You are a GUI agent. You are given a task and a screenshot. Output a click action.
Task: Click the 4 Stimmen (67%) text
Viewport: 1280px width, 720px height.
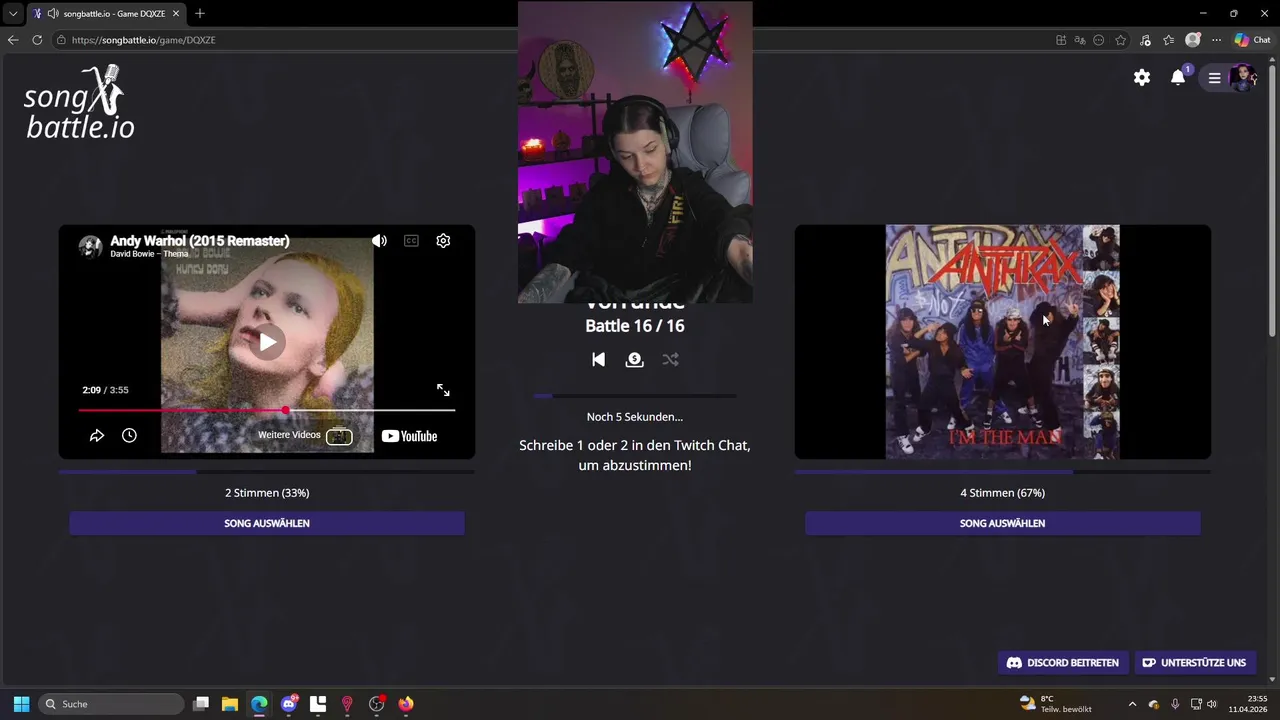(1002, 493)
